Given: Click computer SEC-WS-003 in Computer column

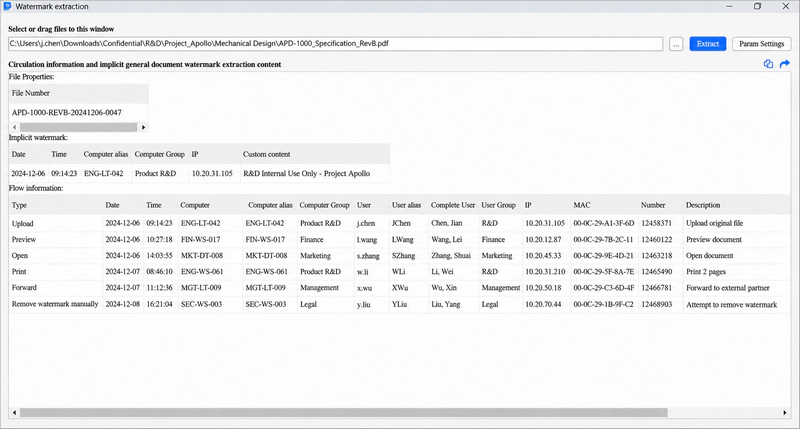Looking at the screenshot, I should pyautogui.click(x=201, y=305).
